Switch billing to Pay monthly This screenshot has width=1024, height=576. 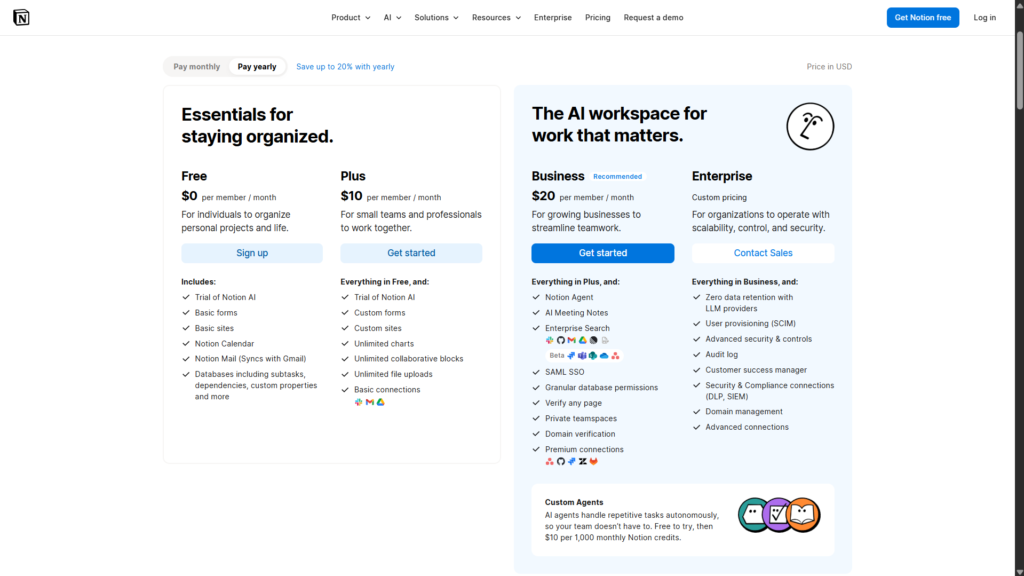[x=197, y=67]
